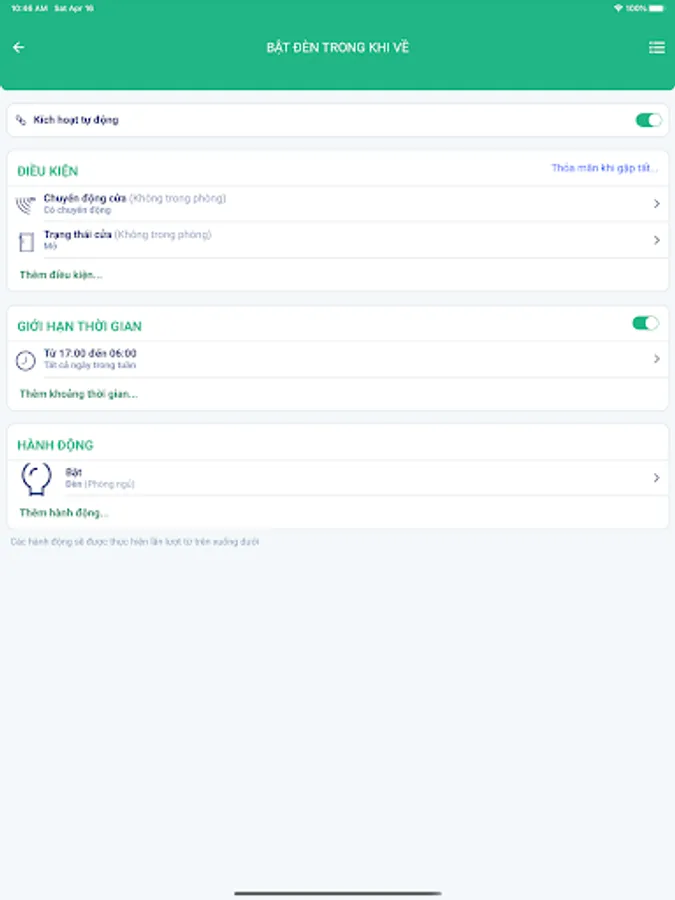Select the Điều Kiện section header

point(47,170)
